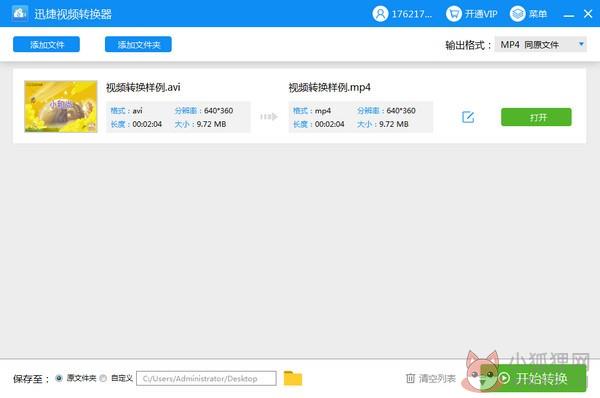The height and width of the screenshot is (398, 600).
Task: Open the user account avatar icon
Action: click(x=380, y=14)
